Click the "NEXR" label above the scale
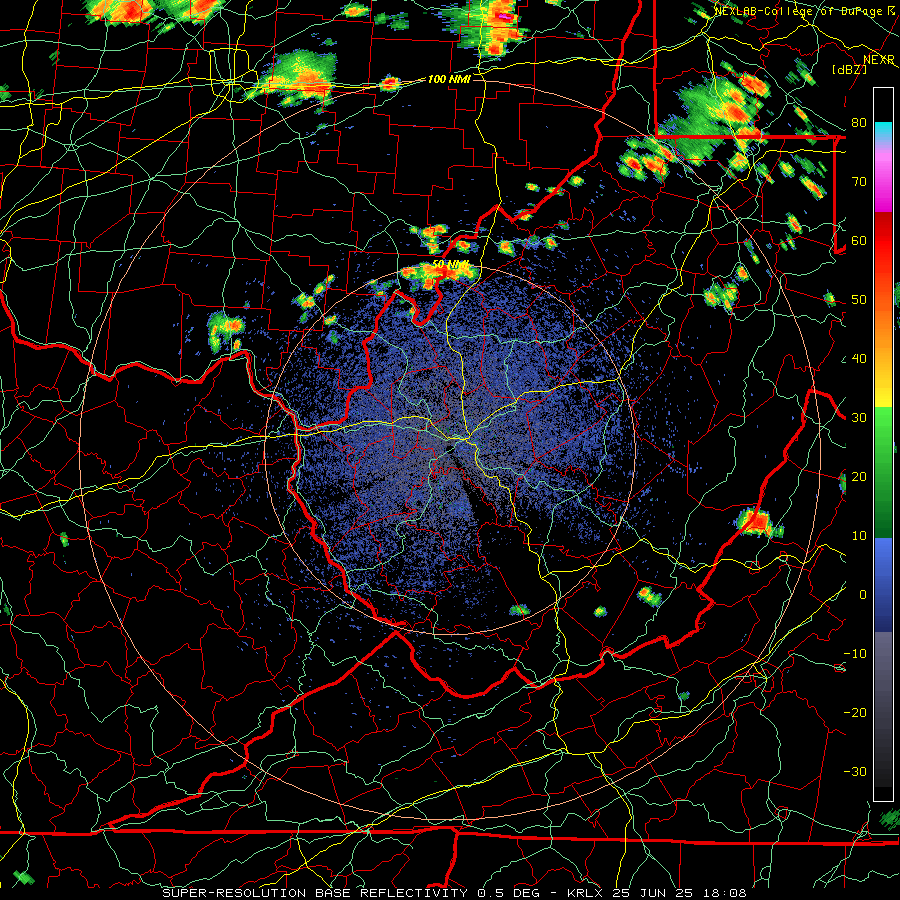 point(879,60)
